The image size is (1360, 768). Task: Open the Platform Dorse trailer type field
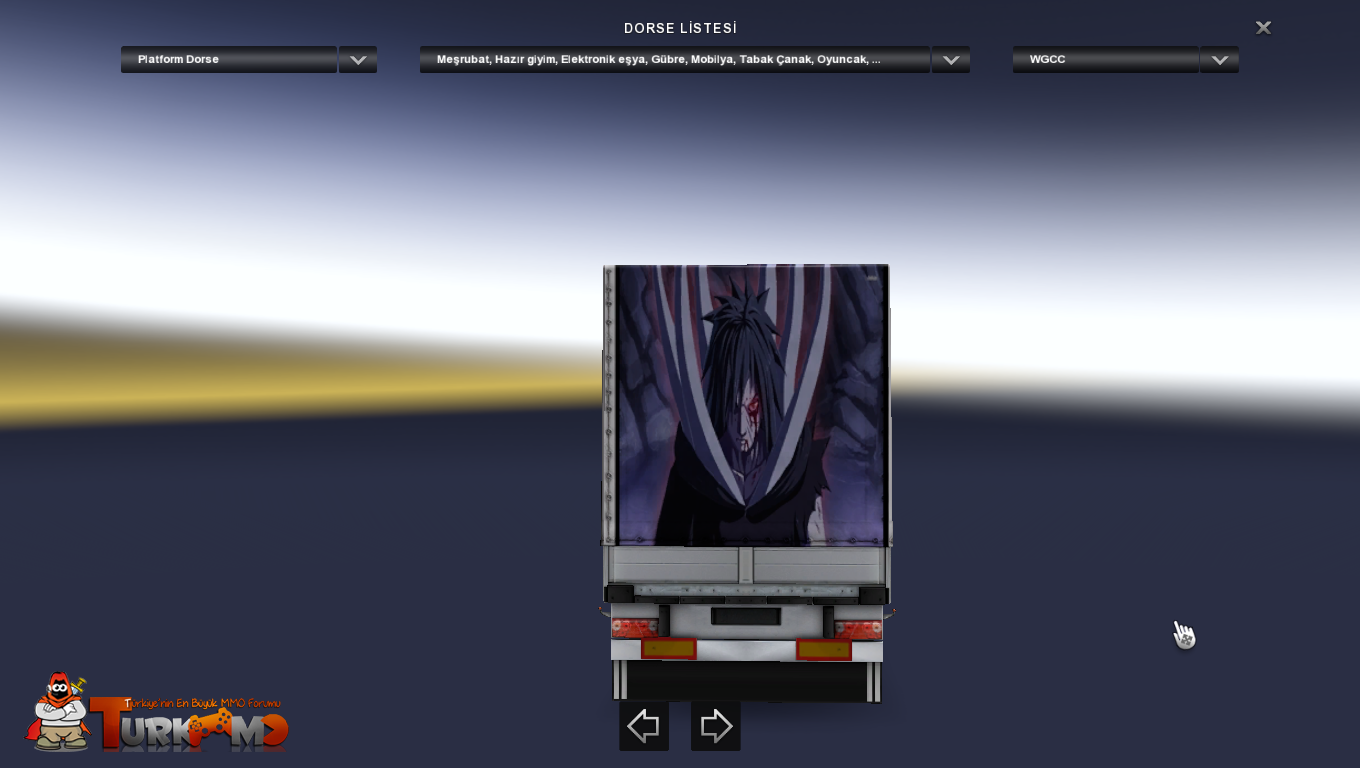tap(229, 60)
